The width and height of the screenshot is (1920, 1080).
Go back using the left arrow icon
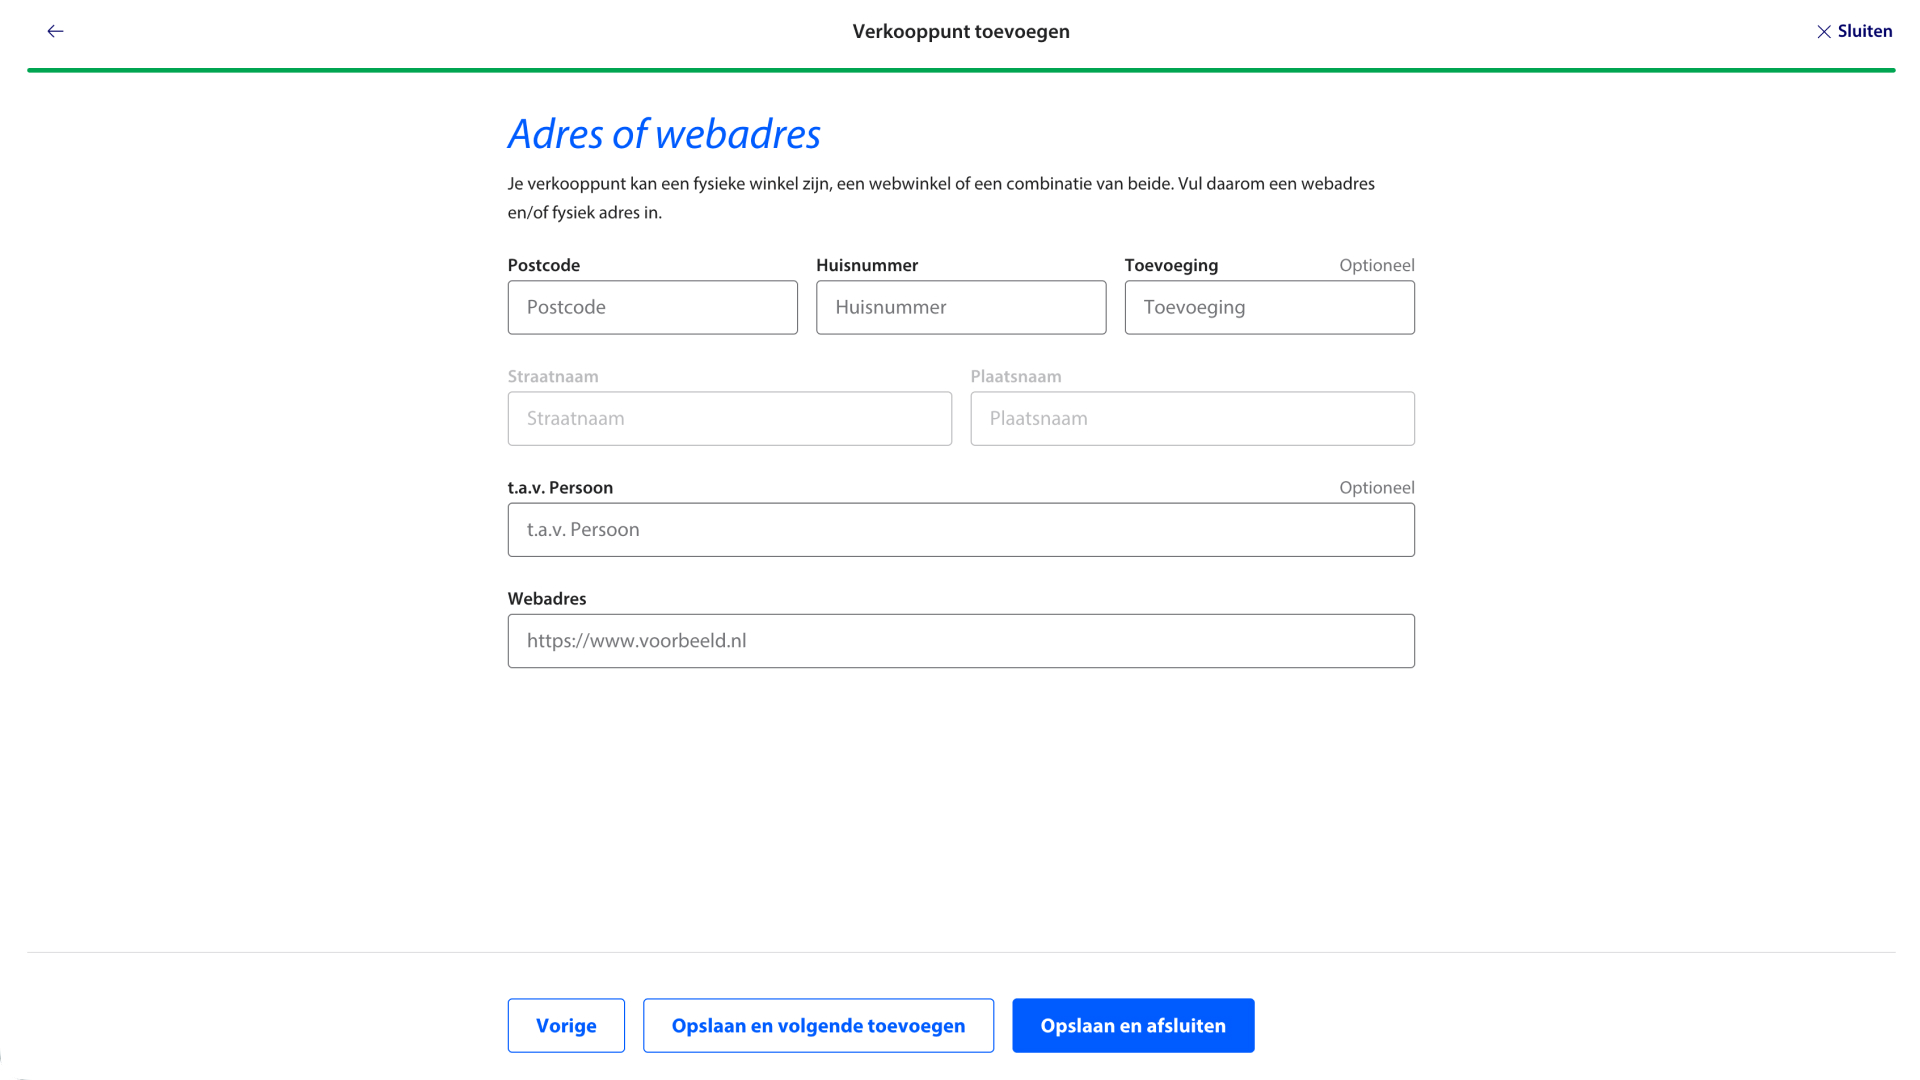(x=55, y=31)
